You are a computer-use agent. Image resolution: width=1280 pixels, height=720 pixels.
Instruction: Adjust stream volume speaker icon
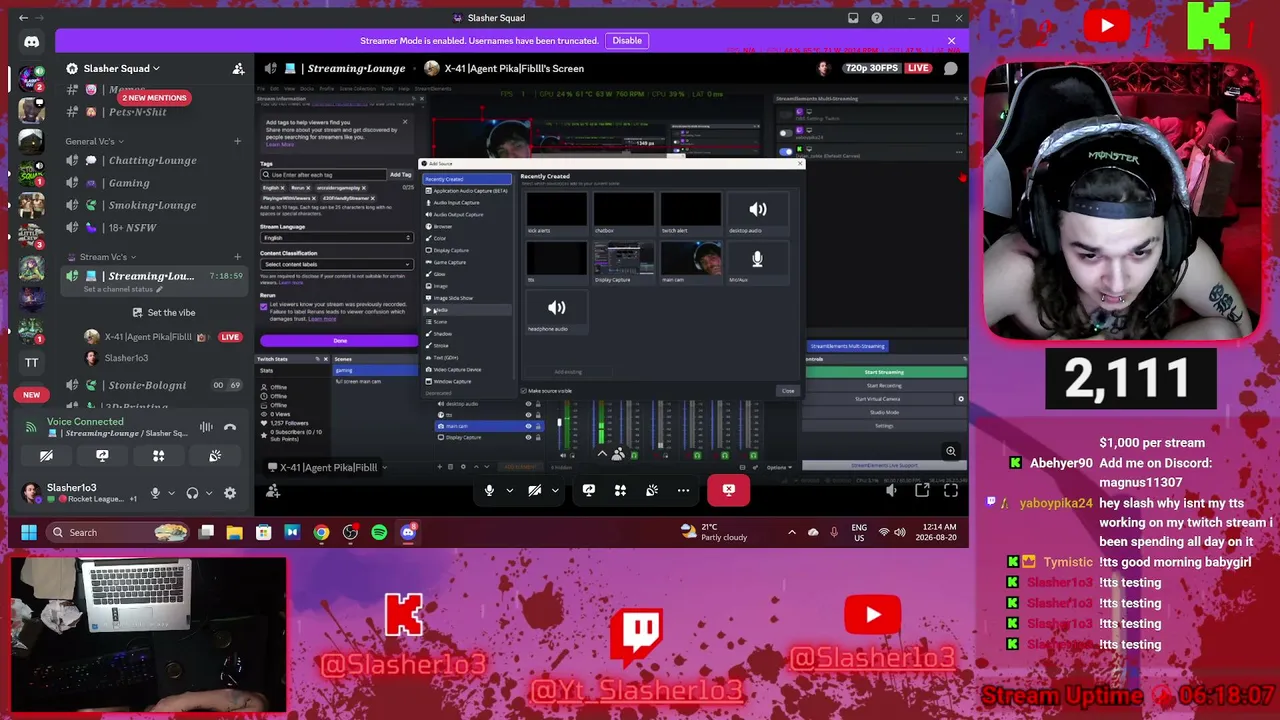click(x=891, y=491)
